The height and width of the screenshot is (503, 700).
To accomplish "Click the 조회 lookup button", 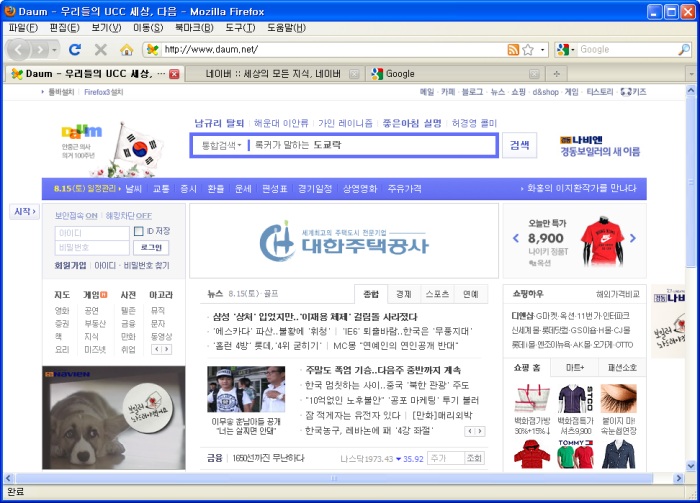I will click(474, 458).
